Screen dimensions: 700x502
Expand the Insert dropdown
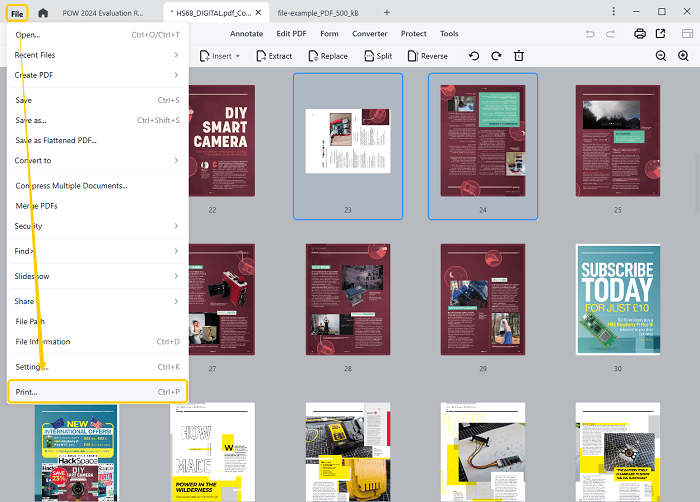coord(220,56)
